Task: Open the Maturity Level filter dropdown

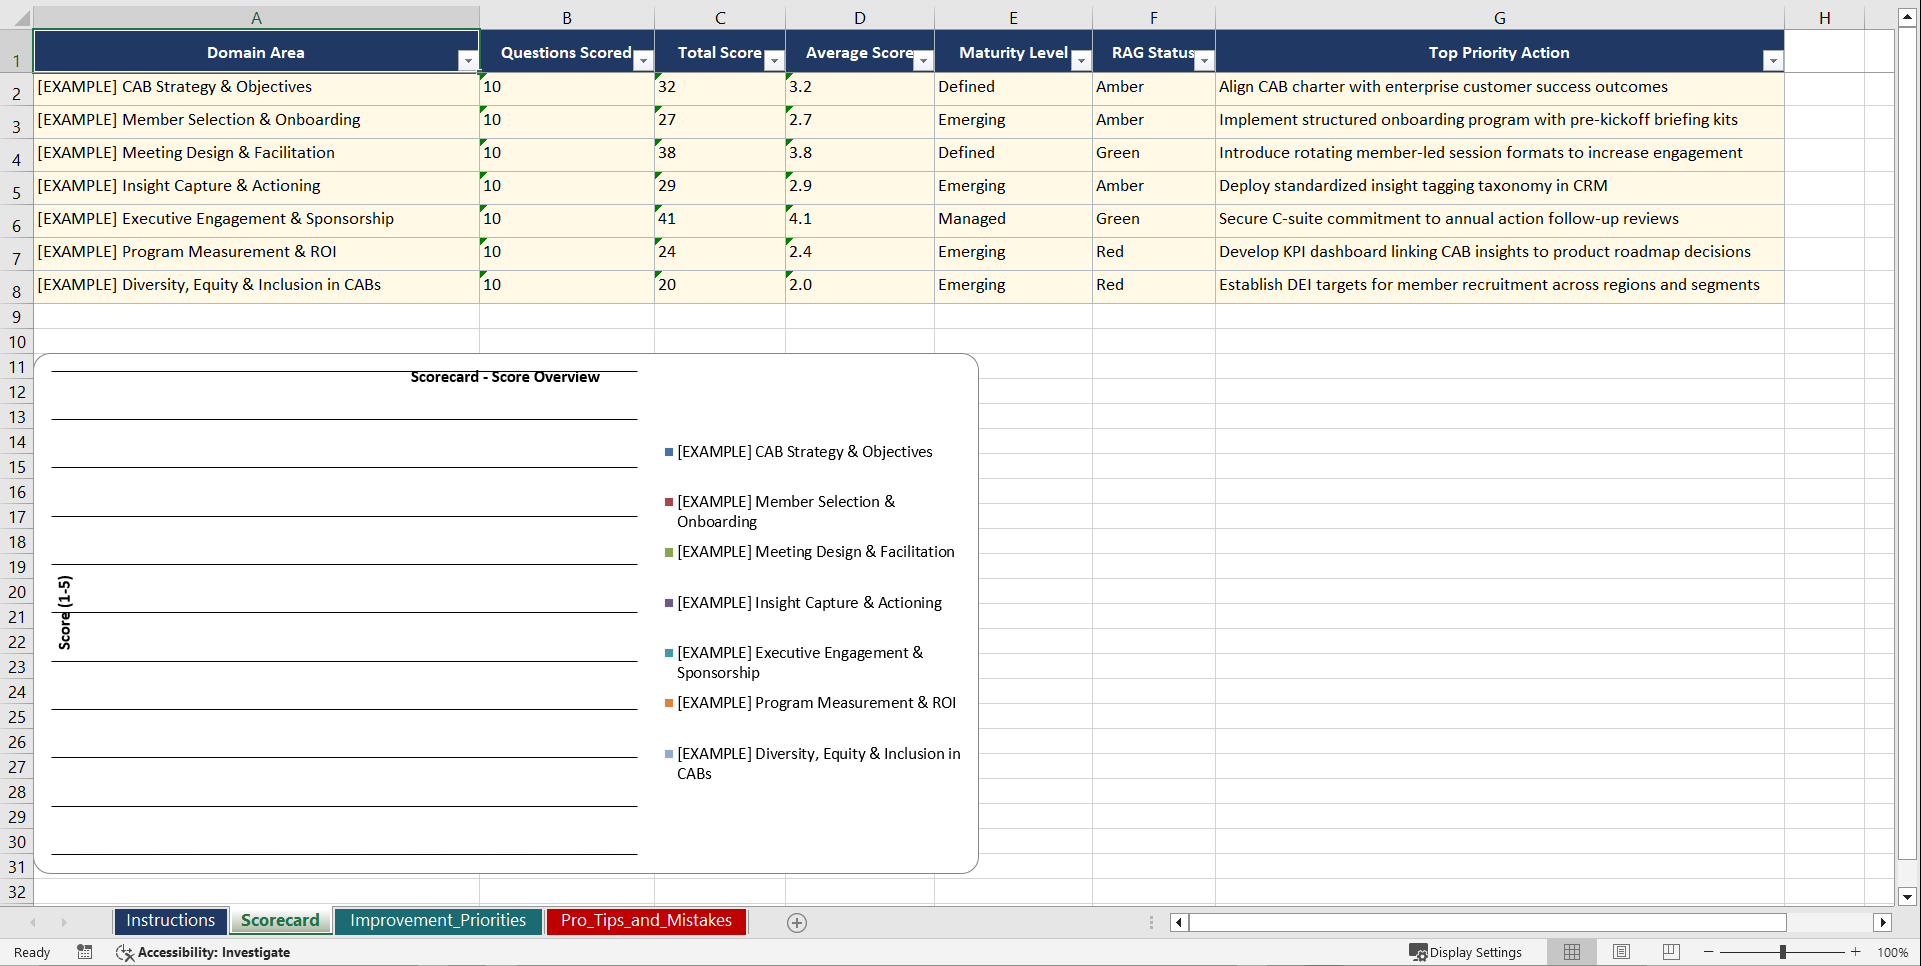Action: 1081,60
